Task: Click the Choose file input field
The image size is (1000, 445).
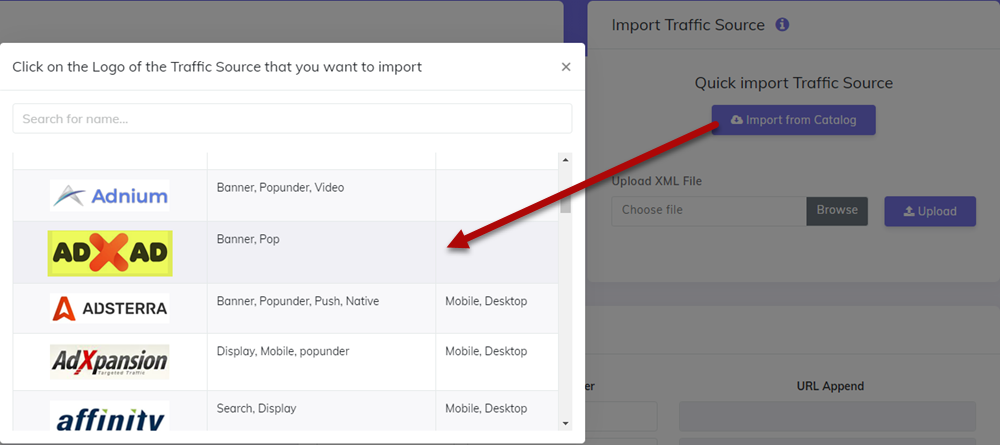Action: coord(709,210)
